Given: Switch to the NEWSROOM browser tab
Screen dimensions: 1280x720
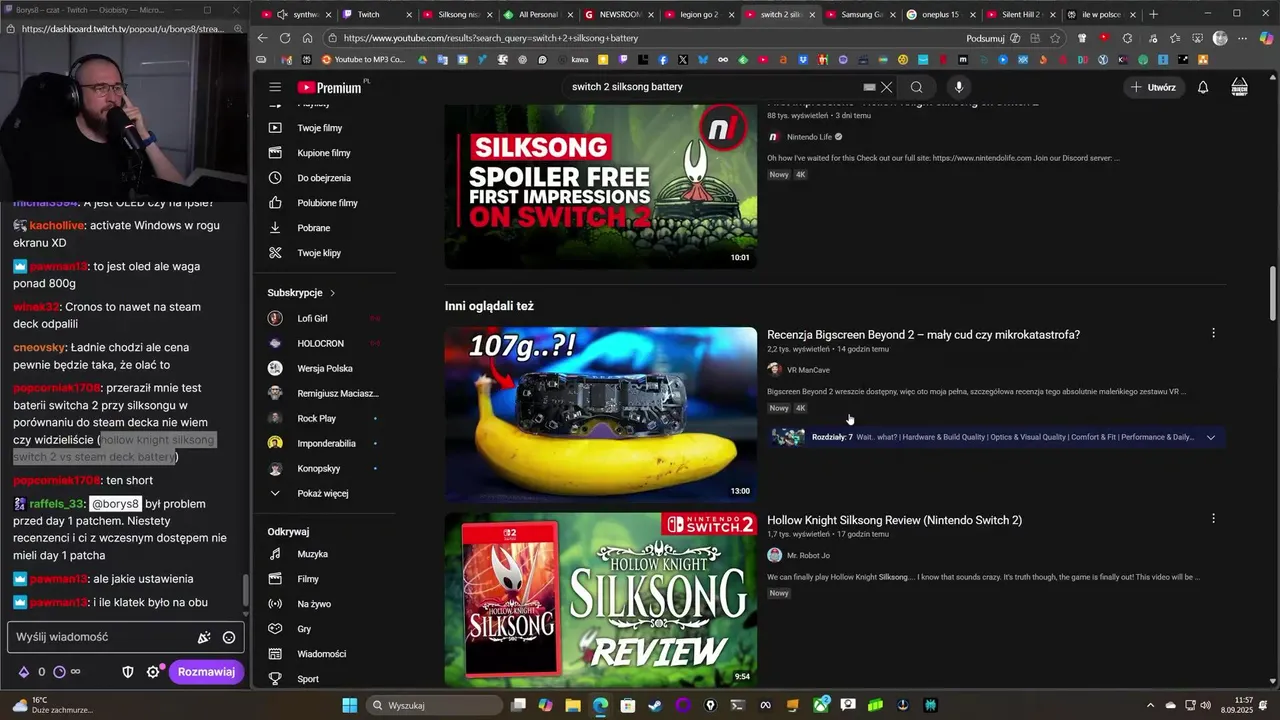Looking at the screenshot, I should 618,15.
